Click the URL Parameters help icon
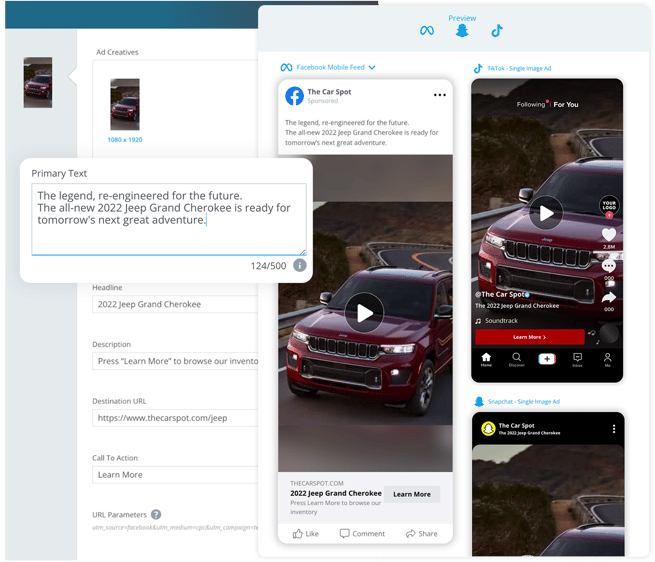 point(156,514)
